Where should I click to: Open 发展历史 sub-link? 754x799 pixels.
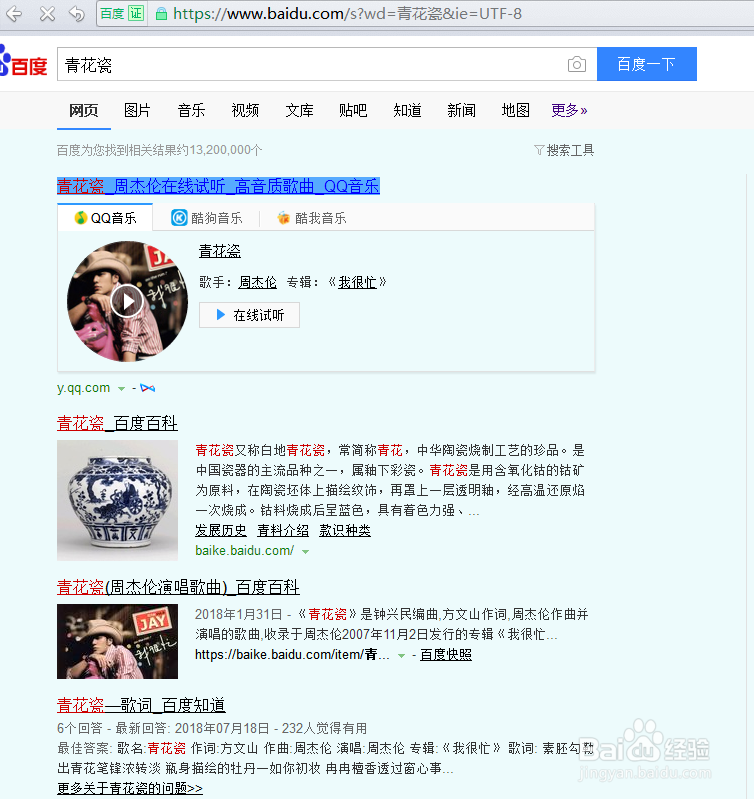tap(221, 530)
